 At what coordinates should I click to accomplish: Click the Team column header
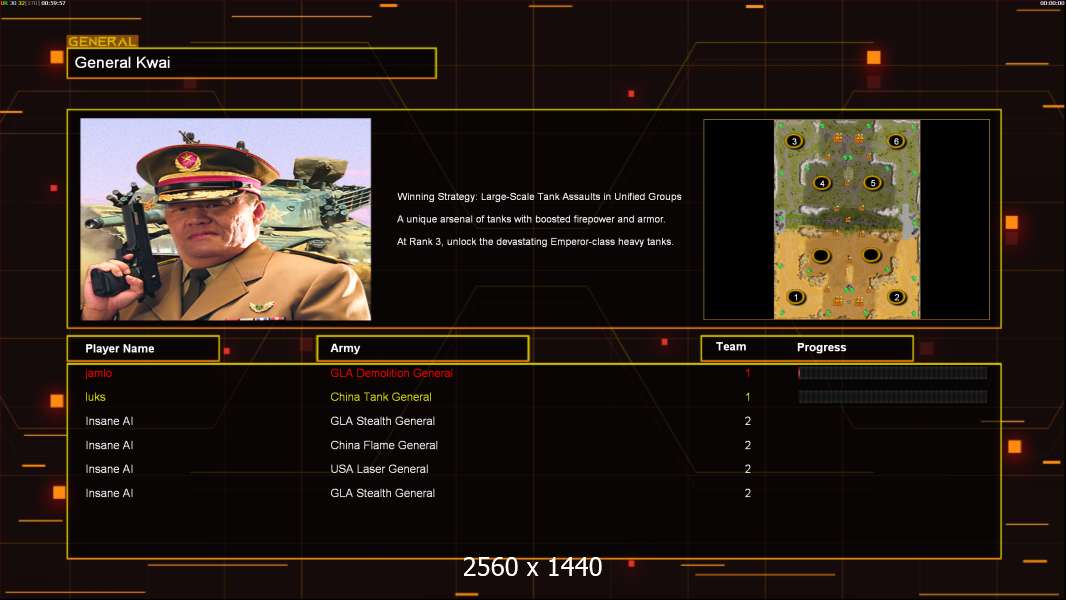pos(731,347)
